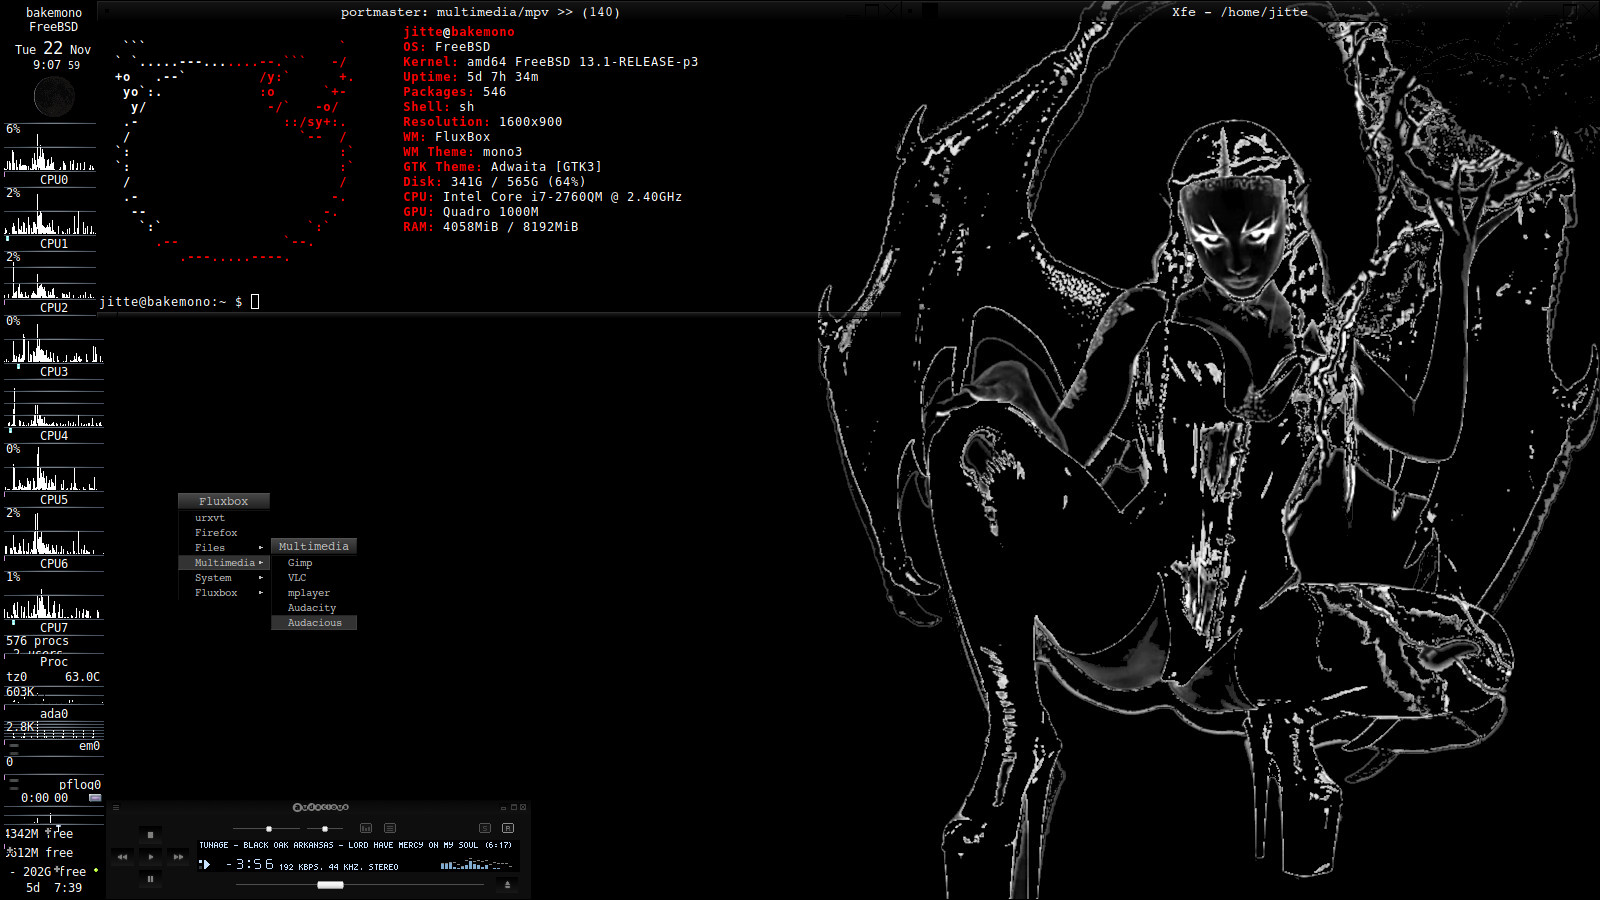Click '576 procs' text in gkrellm
This screenshot has height=900, width=1600.
tap(37, 641)
